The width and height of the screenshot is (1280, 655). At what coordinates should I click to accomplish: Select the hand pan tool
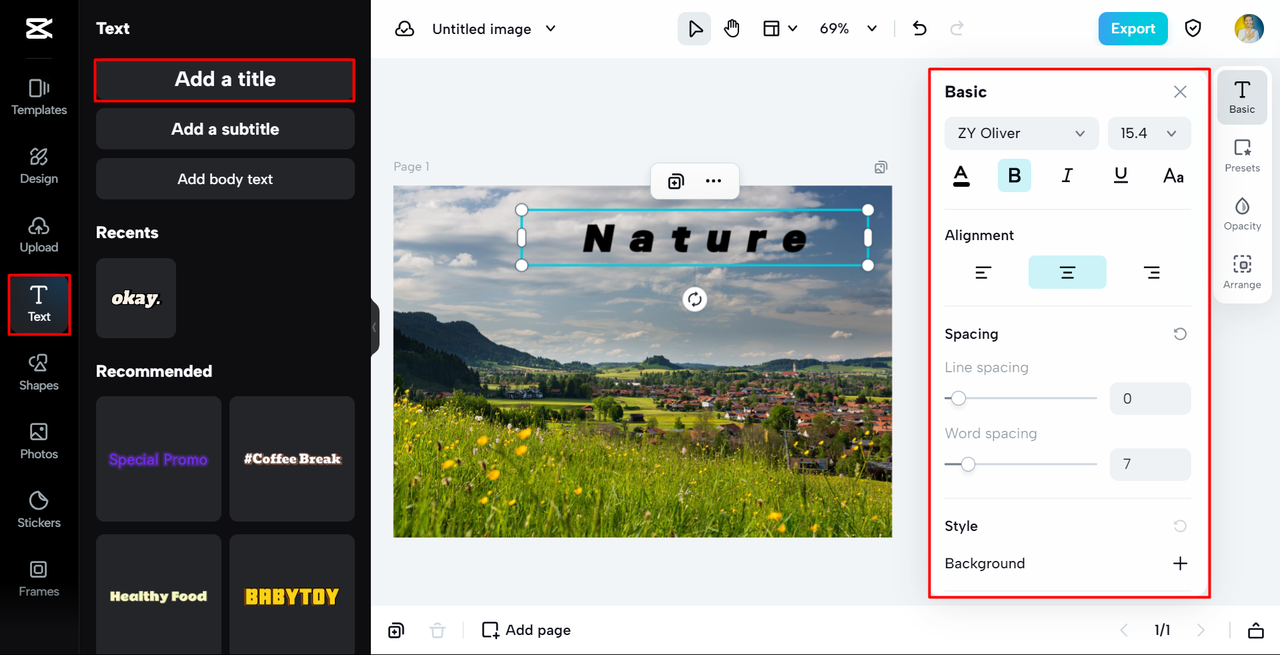(732, 29)
